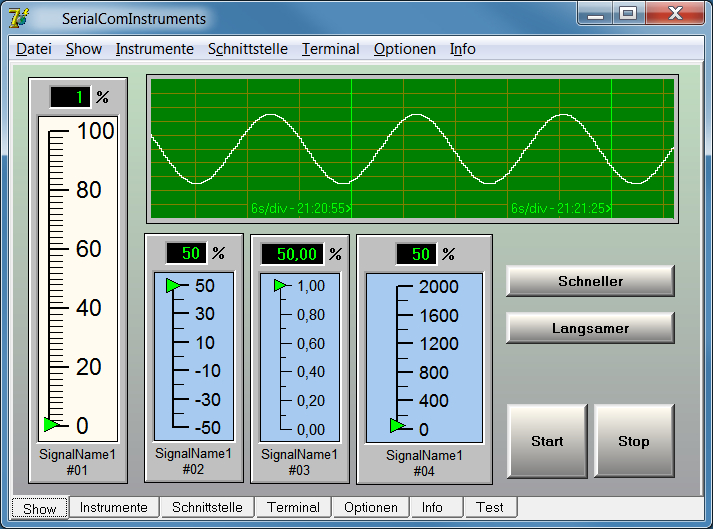This screenshot has width=713, height=529.
Task: Click the SignalName1 #01 label
Action: coord(77,462)
